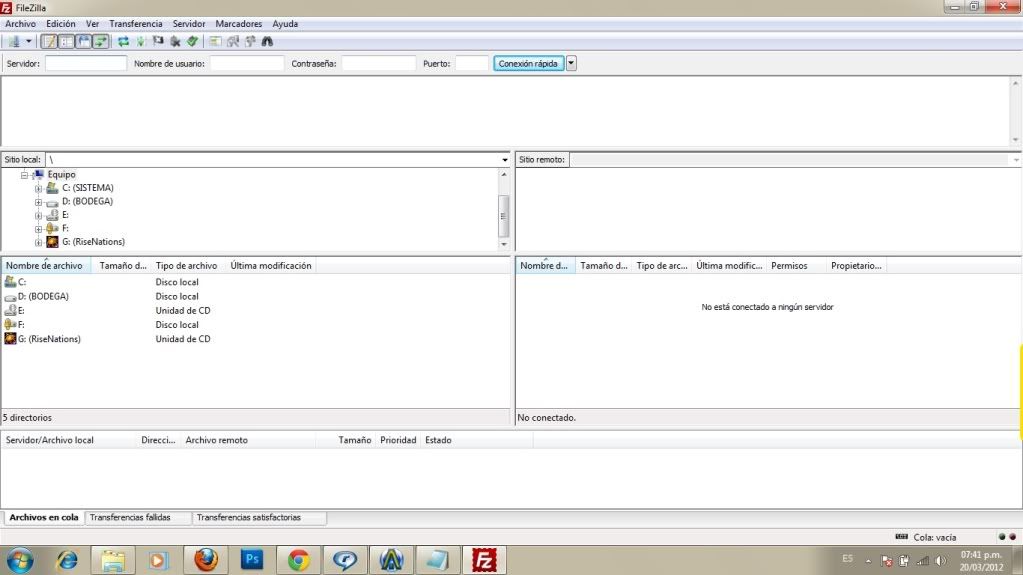Open the quick connect history dropdown

(x=571, y=63)
